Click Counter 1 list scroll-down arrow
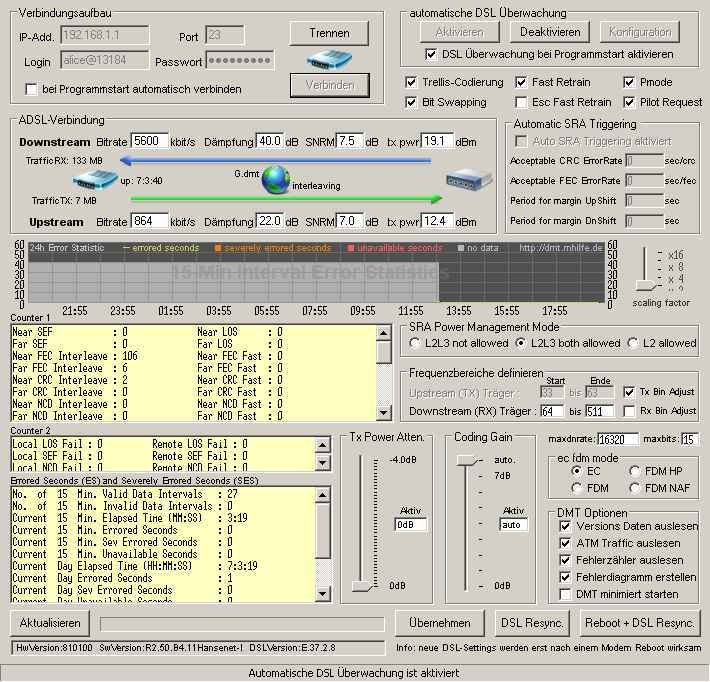 pyautogui.click(x=385, y=416)
